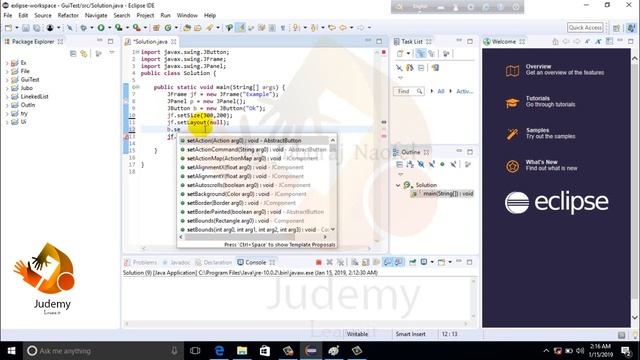
Task: Open the Package Explorer view menu arrow
Action: pos(111,53)
